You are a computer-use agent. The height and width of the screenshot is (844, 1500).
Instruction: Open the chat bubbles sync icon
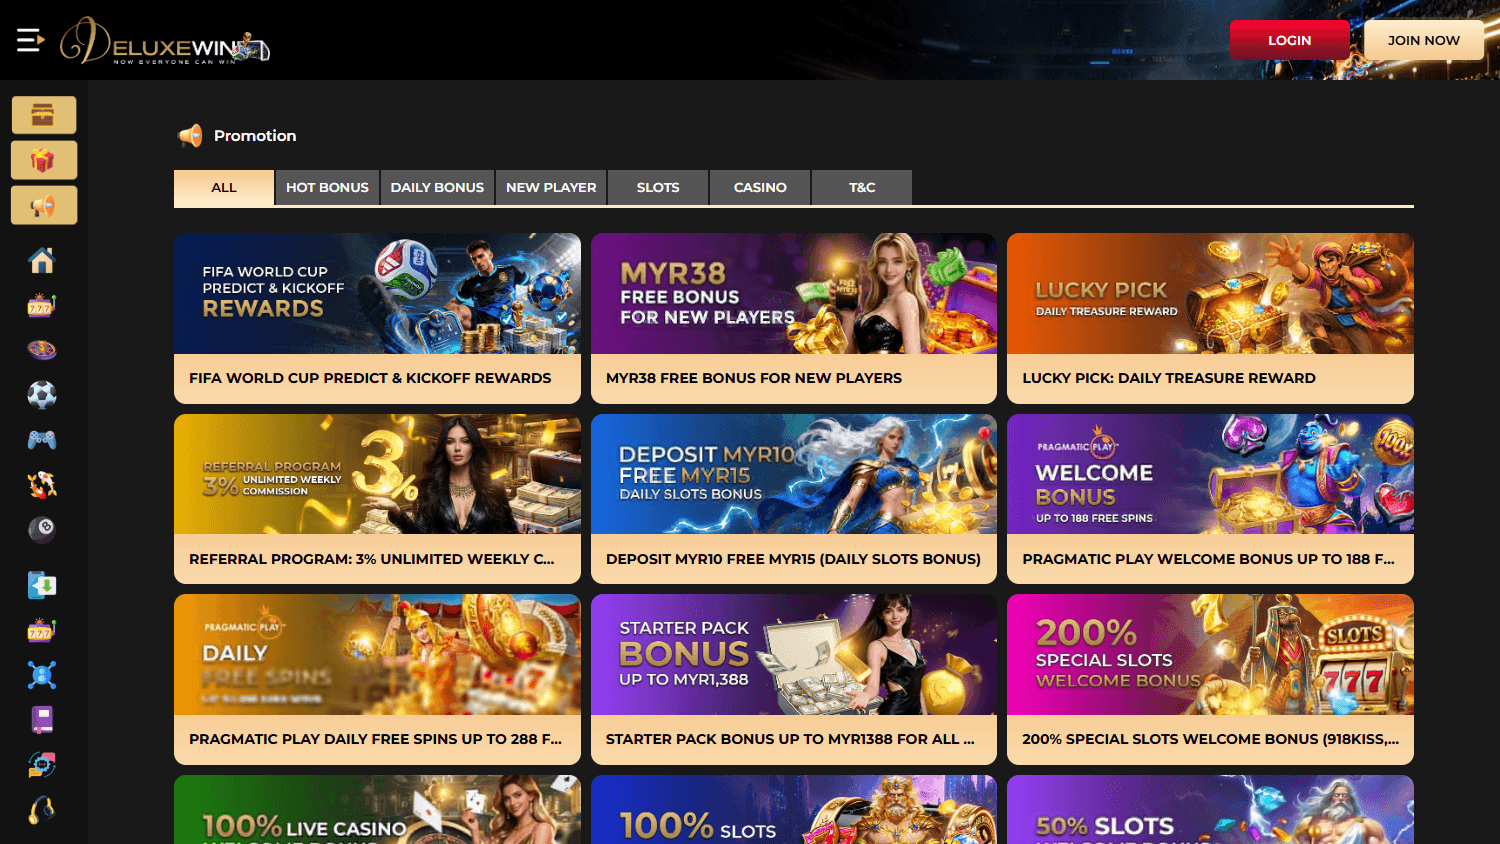click(x=42, y=765)
